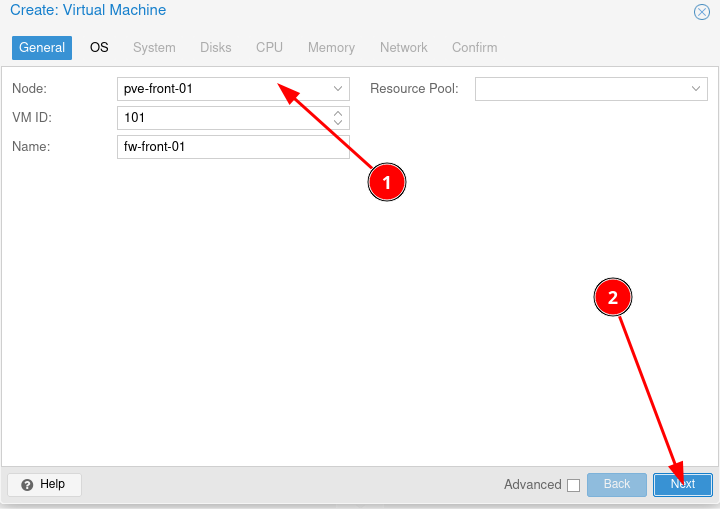720x509 pixels.
Task: Click the Help question mark icon
Action: 27,485
